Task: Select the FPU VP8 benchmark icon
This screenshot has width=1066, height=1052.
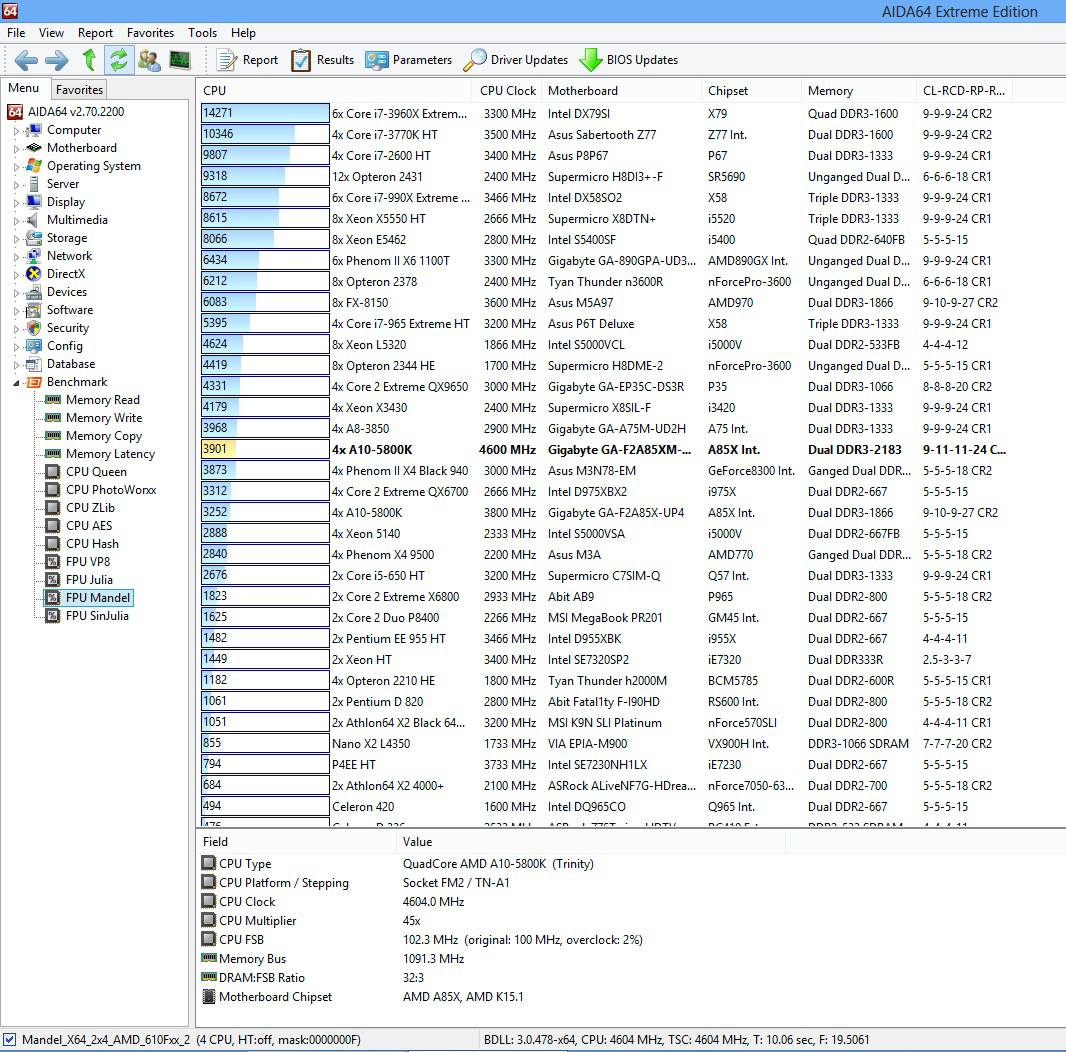Action: (52, 562)
